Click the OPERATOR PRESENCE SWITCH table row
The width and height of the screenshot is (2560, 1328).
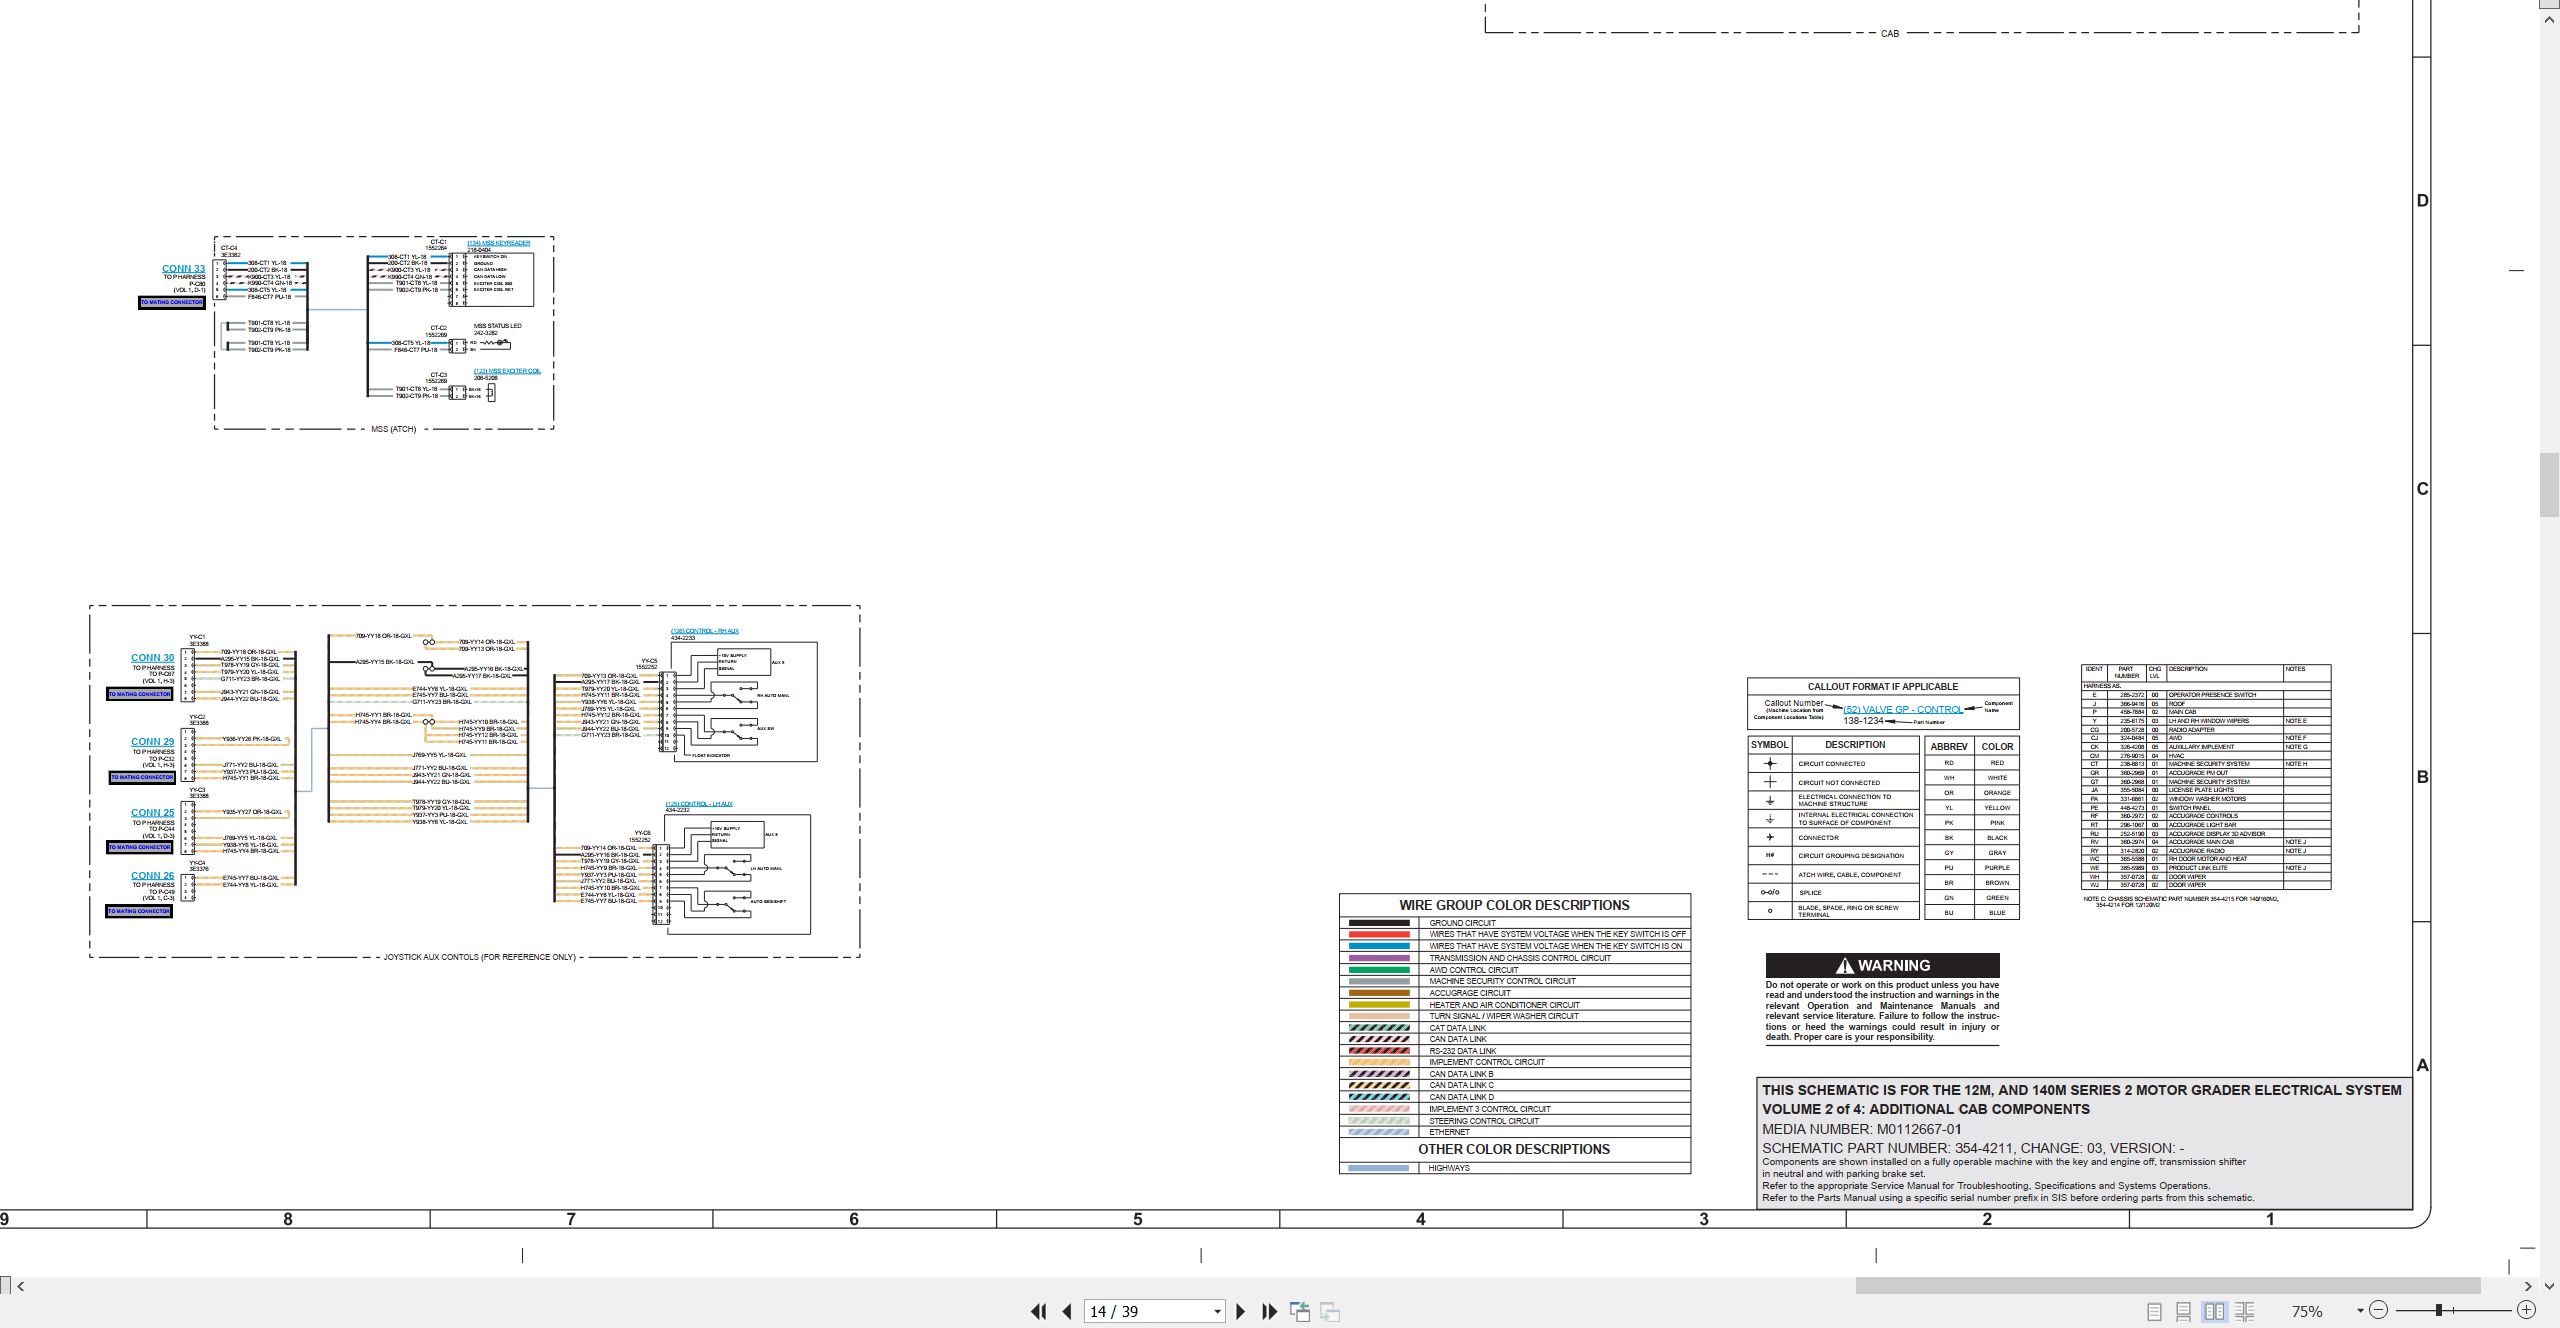click(2206, 695)
